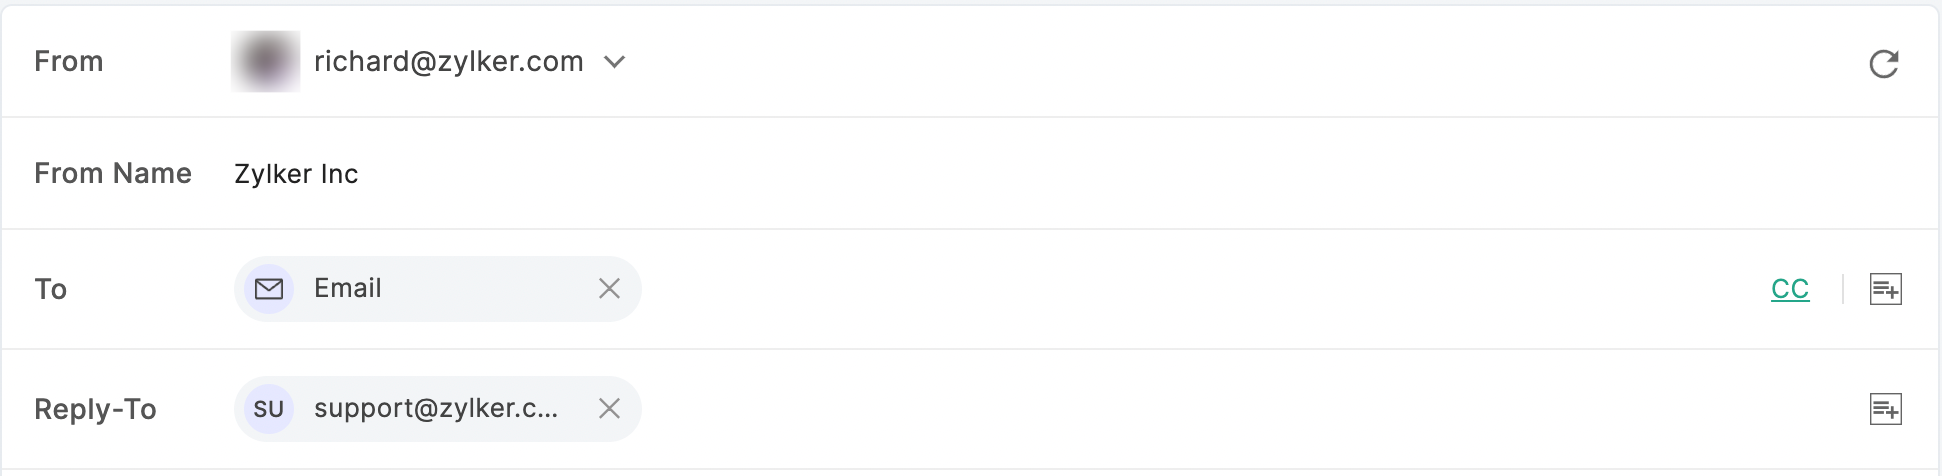The image size is (1942, 476).
Task: Click empty space in the Reply-To field
Action: [x=1250, y=409]
